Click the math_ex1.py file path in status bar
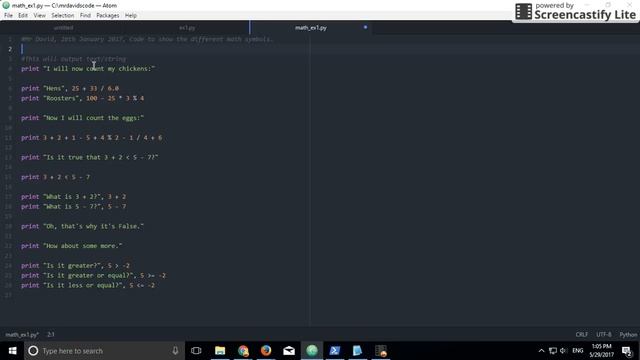Screen dimensions: 640x360 (x=22, y=335)
